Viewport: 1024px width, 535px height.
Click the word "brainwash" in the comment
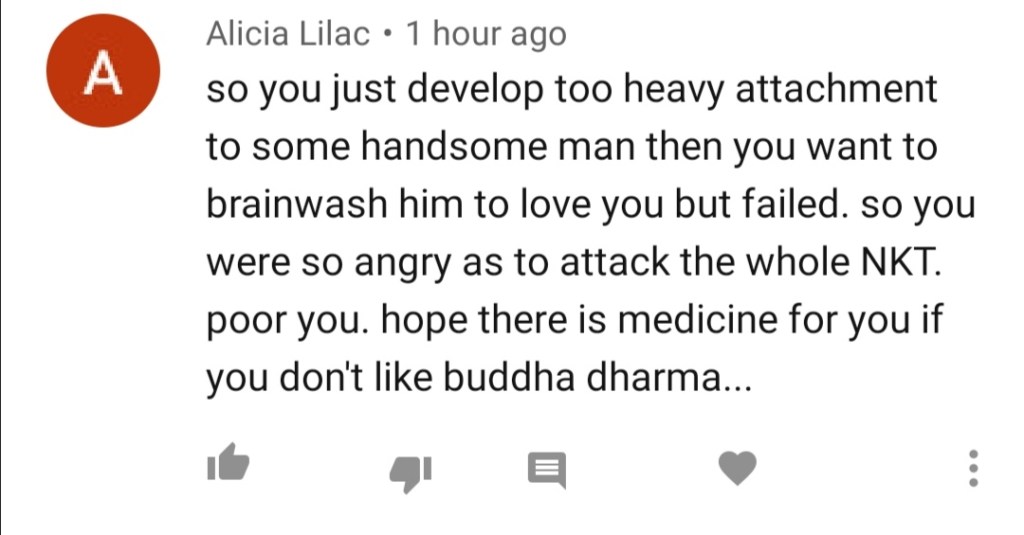click(297, 204)
